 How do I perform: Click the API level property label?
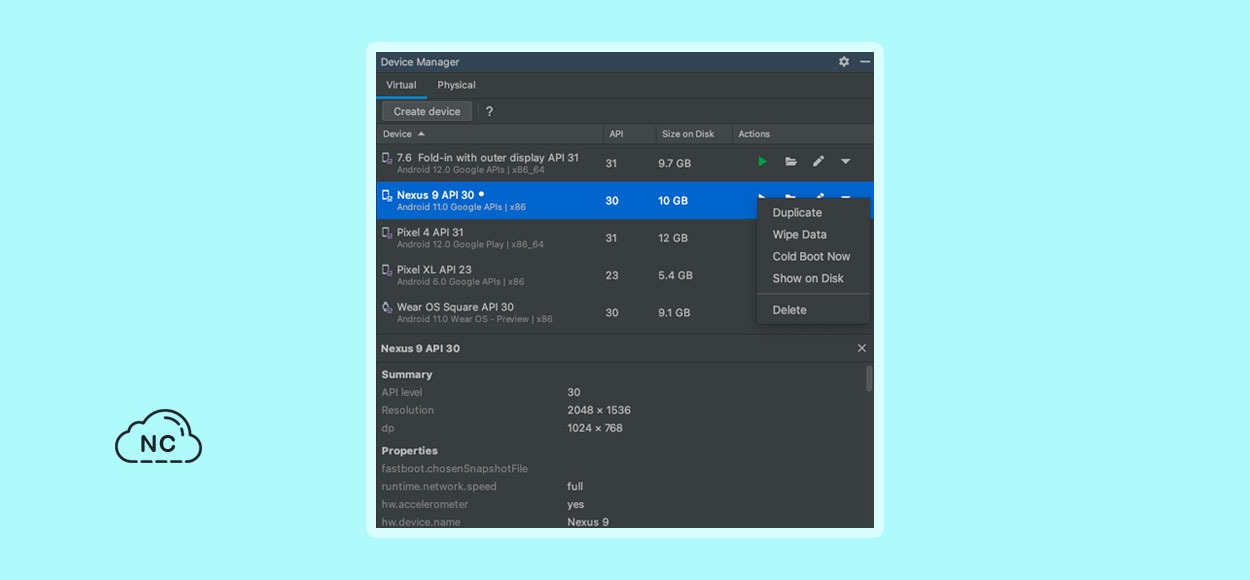(402, 392)
